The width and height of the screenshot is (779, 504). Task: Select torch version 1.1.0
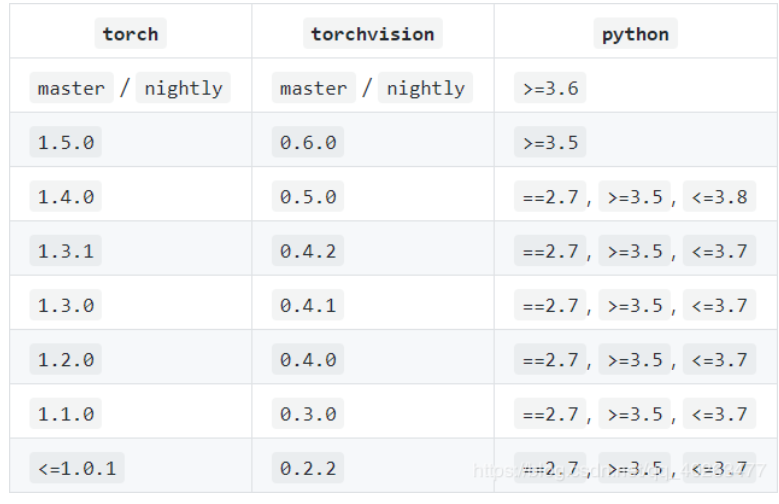click(x=66, y=414)
